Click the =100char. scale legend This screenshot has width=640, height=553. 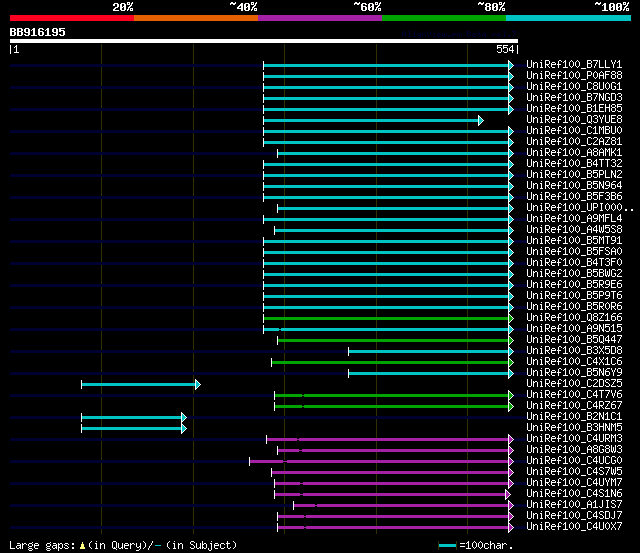[476, 545]
